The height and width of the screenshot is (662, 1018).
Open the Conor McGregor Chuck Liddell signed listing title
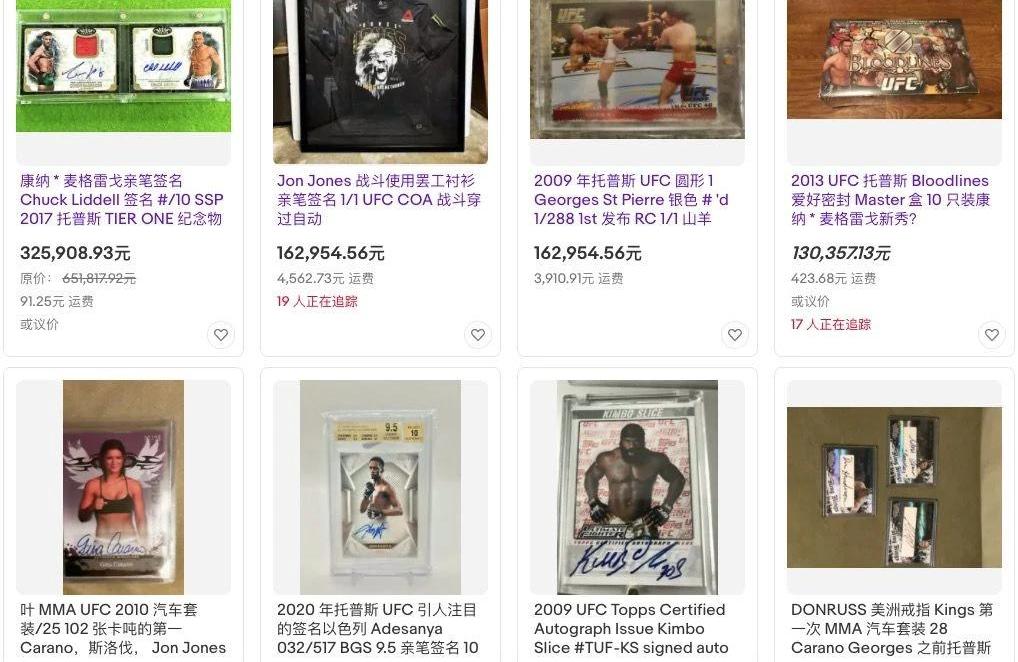coord(121,199)
